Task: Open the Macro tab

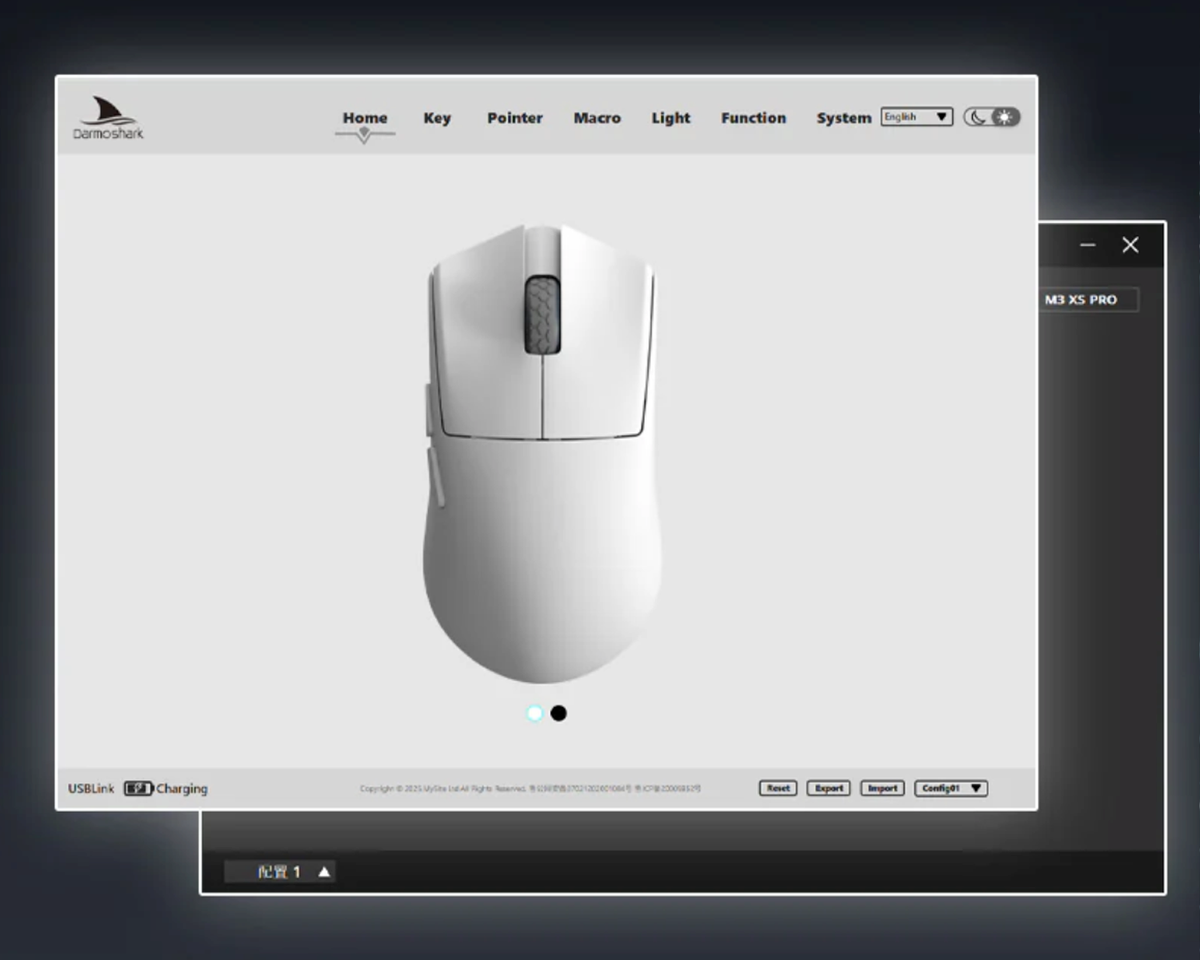Action: click(597, 118)
